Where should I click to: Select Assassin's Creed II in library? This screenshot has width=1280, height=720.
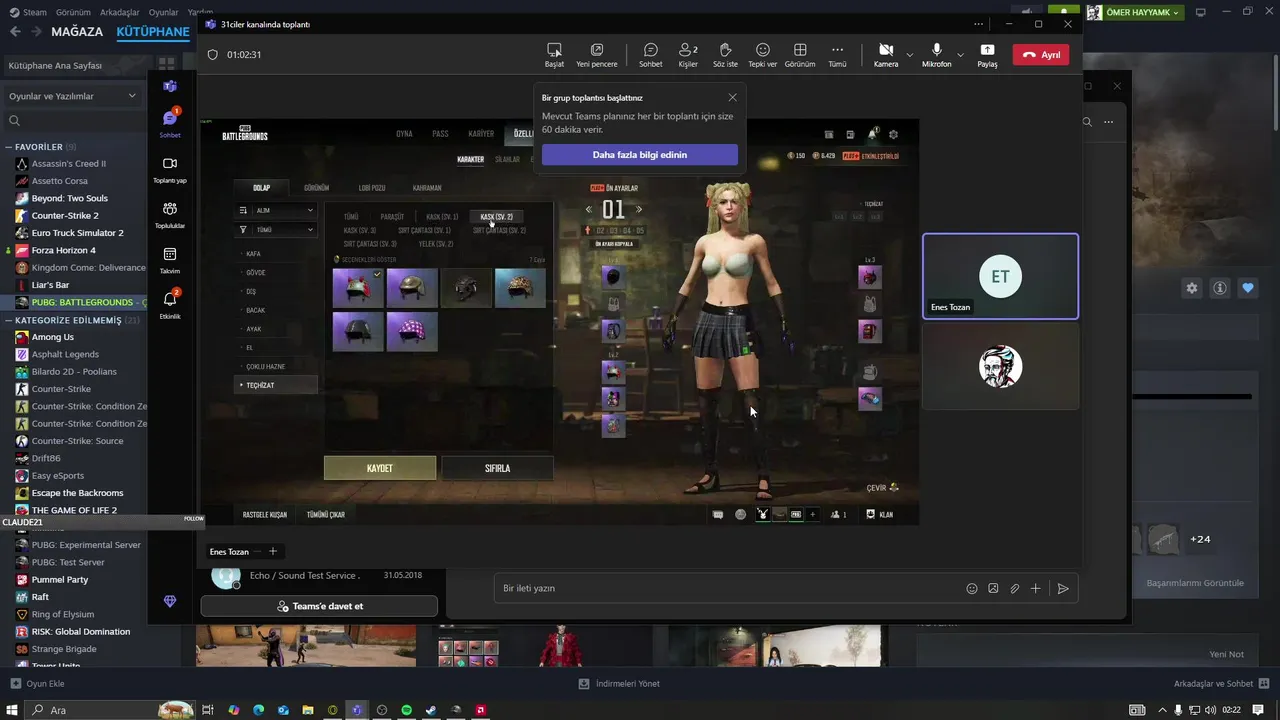(68, 163)
